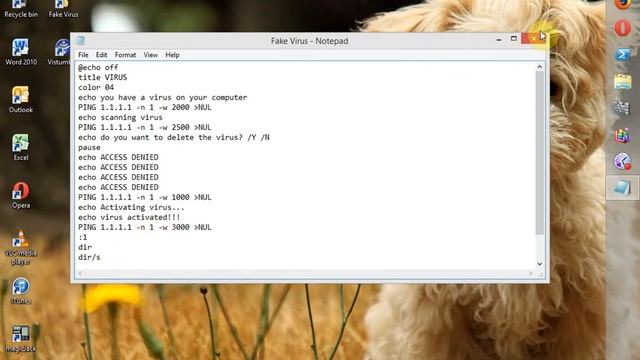Click the colorful stacked books taskbar icon
Viewport: 640px width, 360px height.
[x=622, y=135]
